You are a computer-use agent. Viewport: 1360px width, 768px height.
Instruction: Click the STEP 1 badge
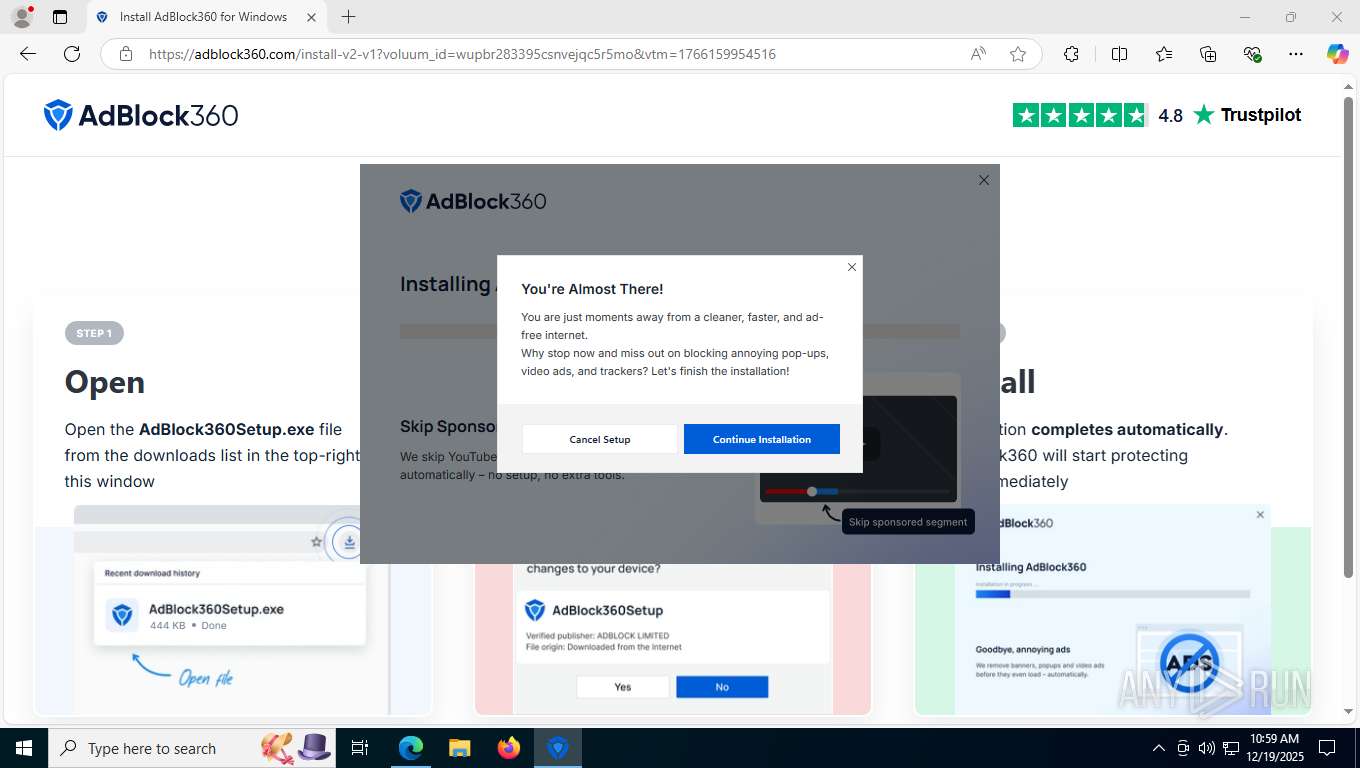pyautogui.click(x=94, y=333)
